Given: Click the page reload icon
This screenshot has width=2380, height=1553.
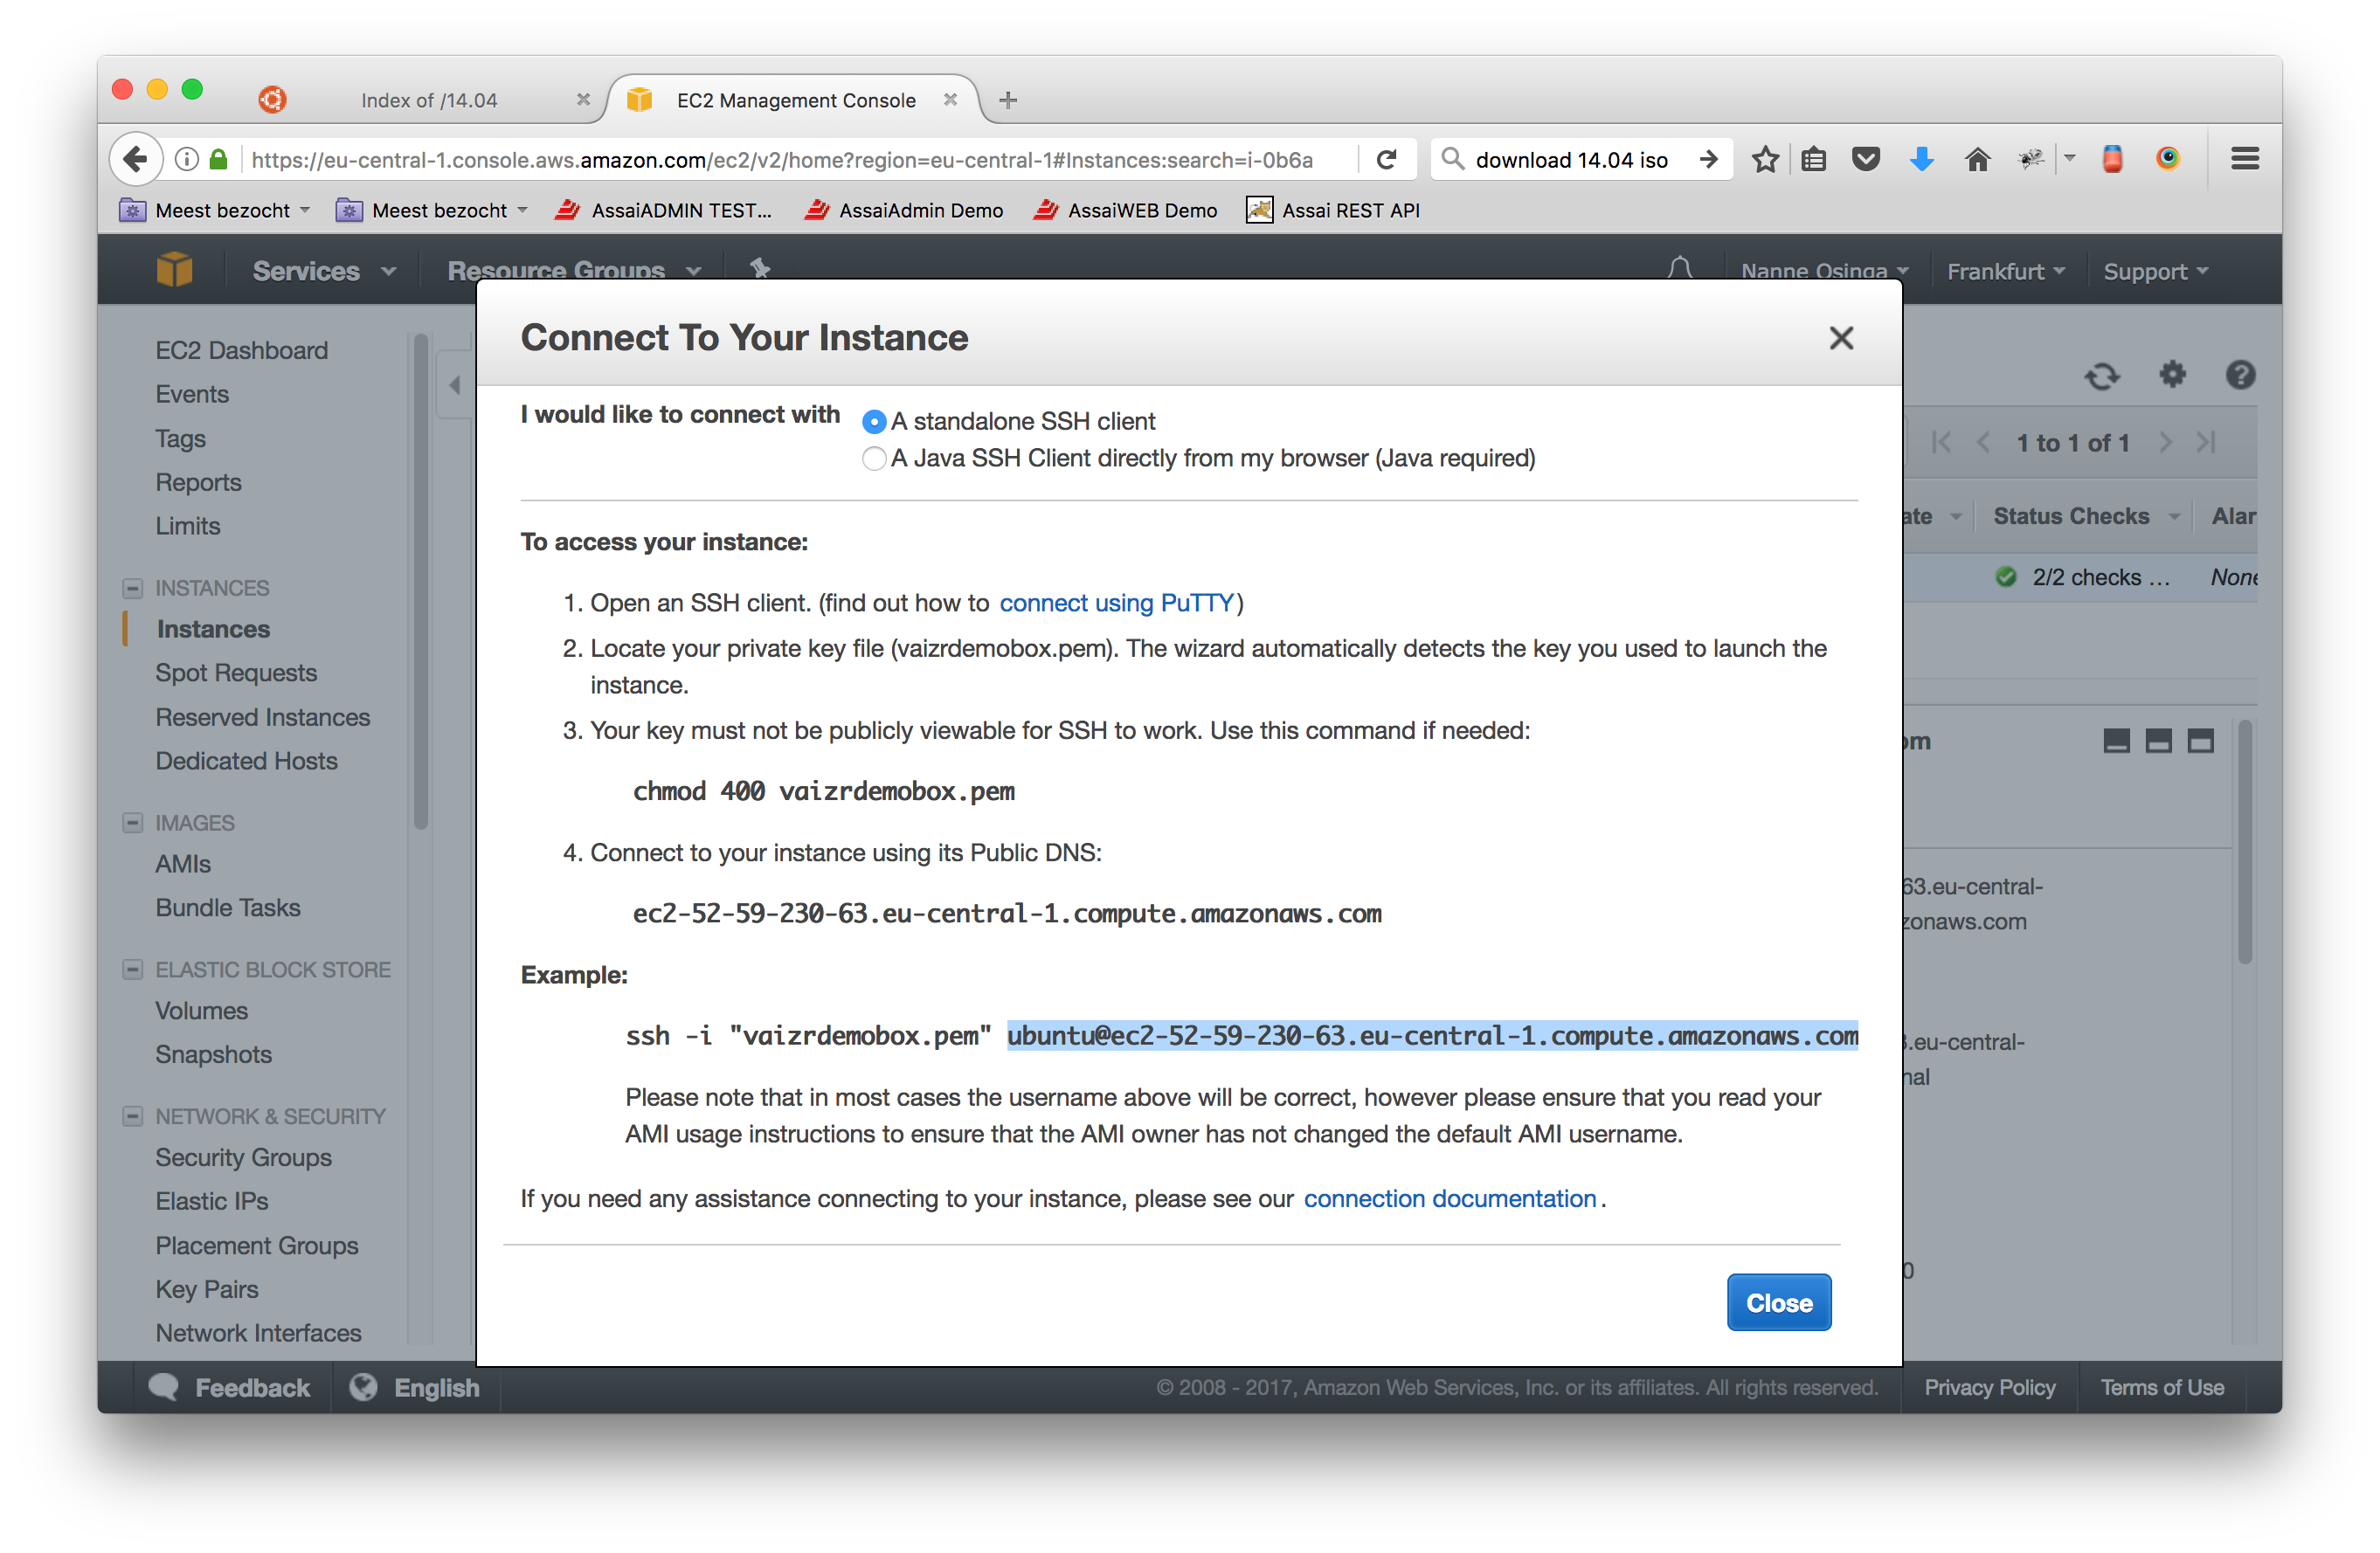Looking at the screenshot, I should 1386,160.
